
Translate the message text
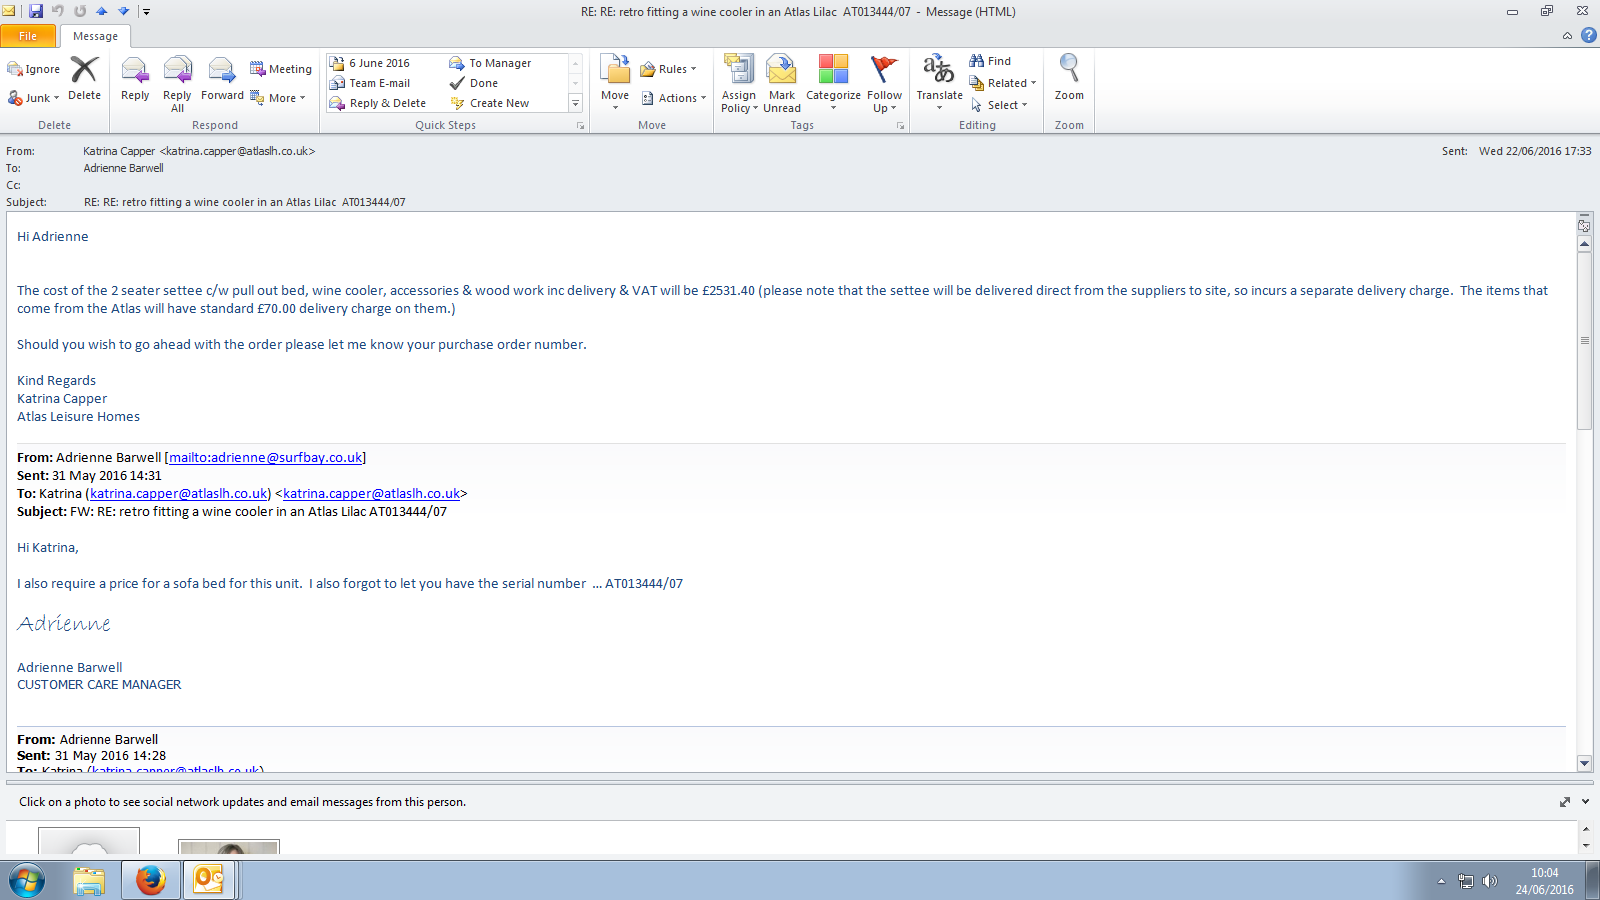(x=939, y=82)
